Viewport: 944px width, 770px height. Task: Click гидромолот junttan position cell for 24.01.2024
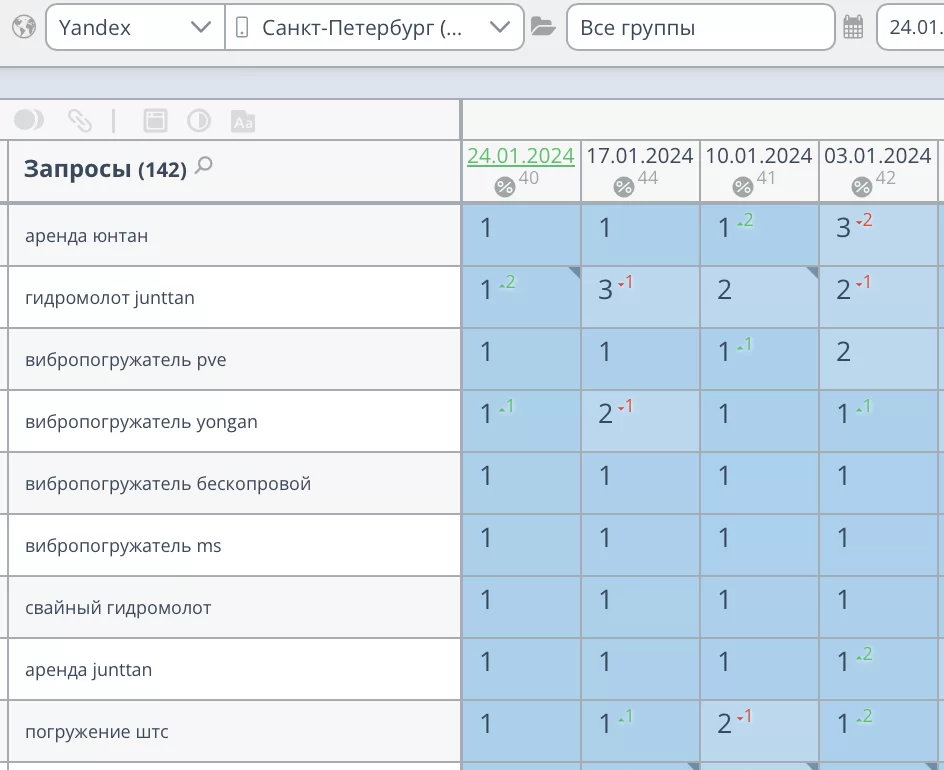coord(520,298)
